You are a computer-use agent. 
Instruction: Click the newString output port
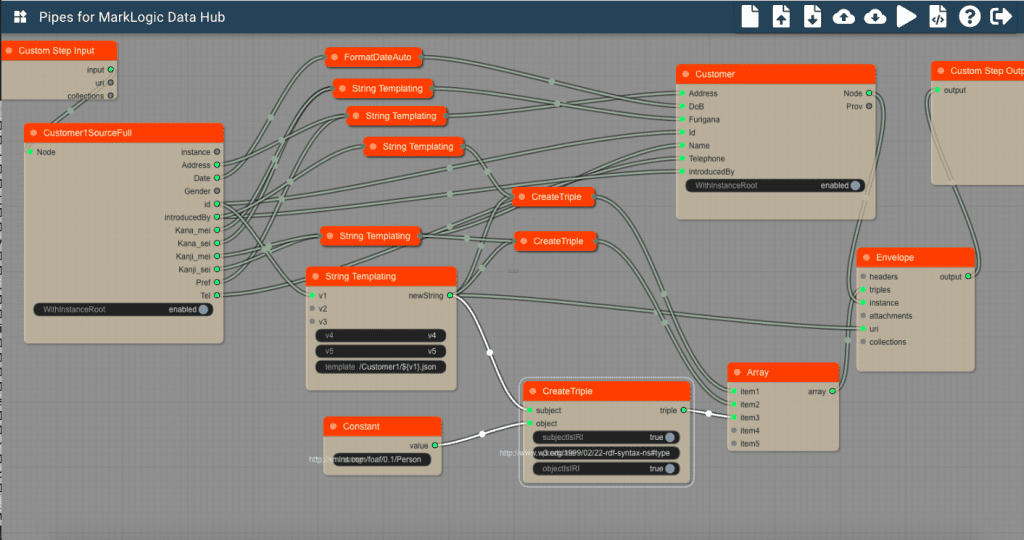450,295
